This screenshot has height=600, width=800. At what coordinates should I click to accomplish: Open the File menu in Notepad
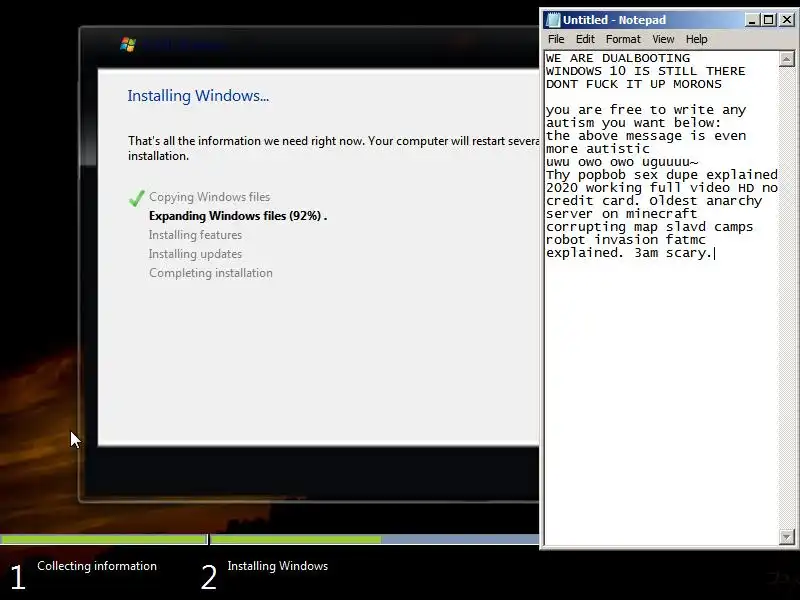pyautogui.click(x=556, y=39)
